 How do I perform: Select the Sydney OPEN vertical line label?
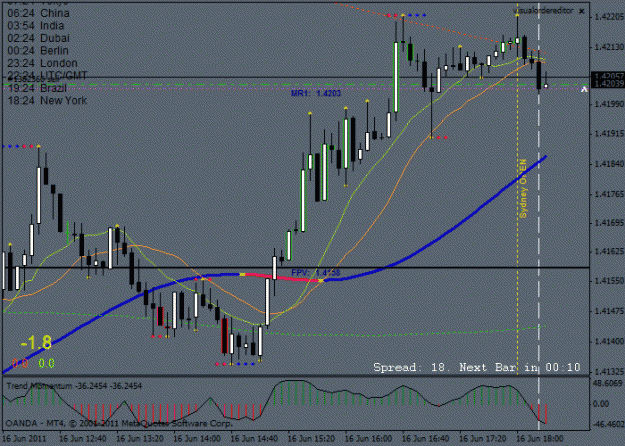pyautogui.click(x=523, y=189)
